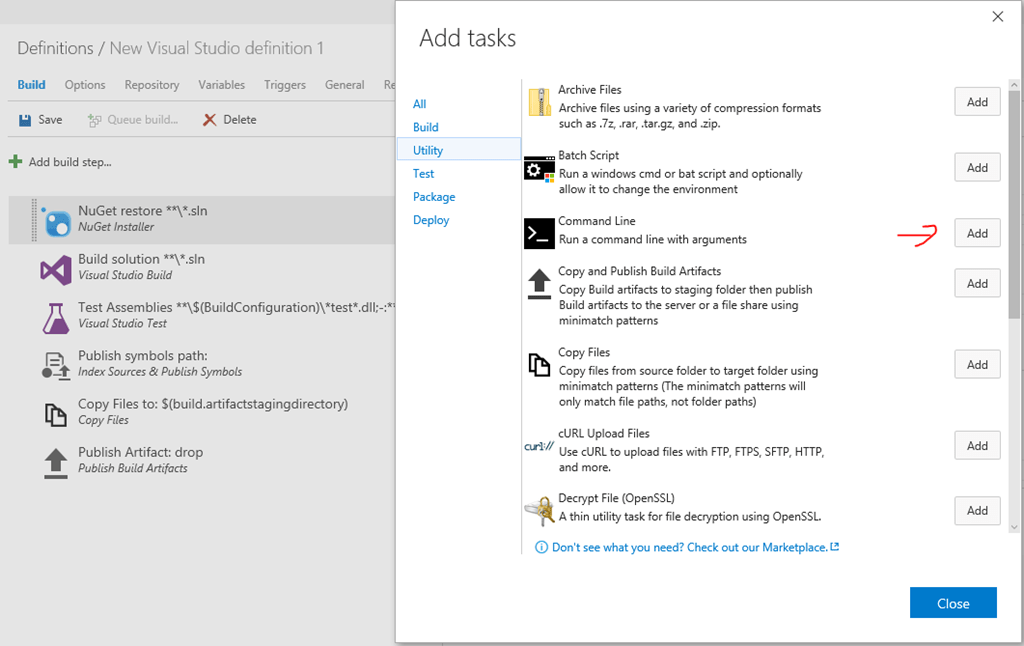Open the Repository tab
1024x646 pixels.
click(152, 85)
